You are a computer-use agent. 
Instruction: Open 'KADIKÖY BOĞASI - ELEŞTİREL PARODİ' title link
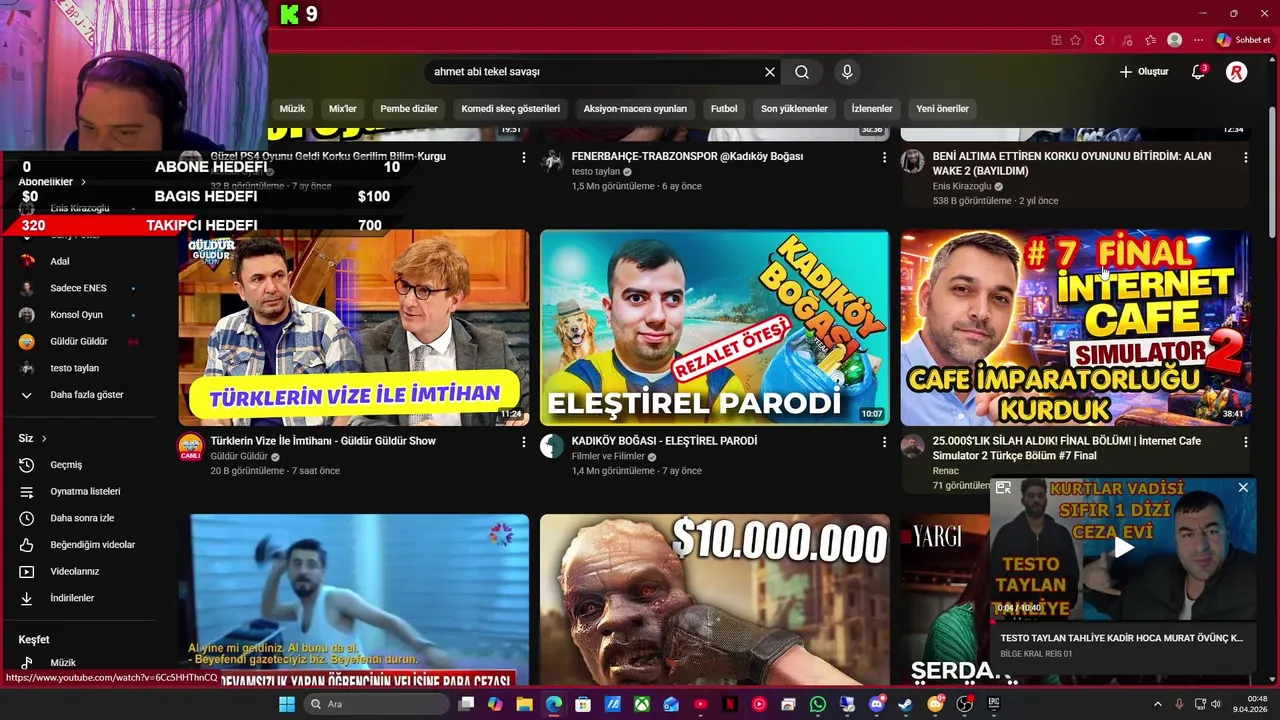[664, 441]
